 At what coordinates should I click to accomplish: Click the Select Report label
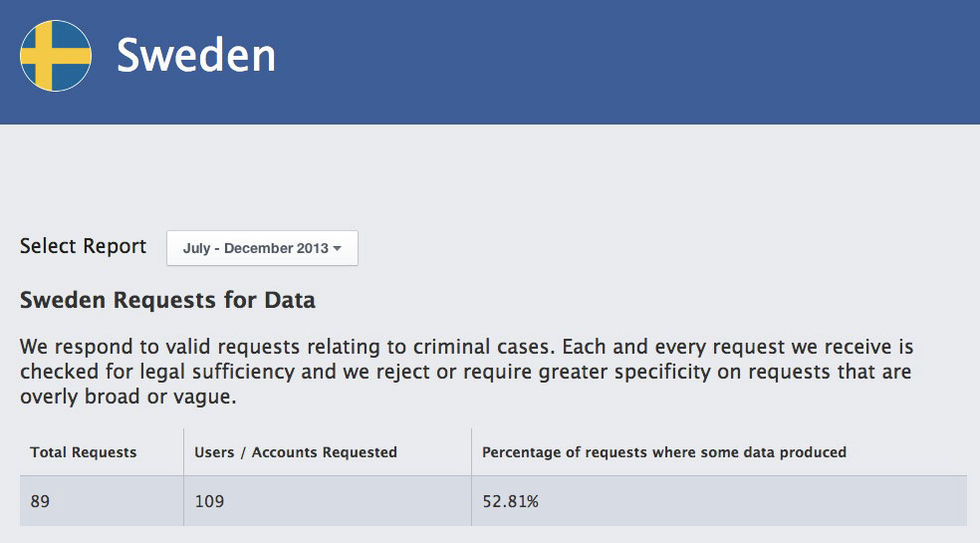point(83,247)
